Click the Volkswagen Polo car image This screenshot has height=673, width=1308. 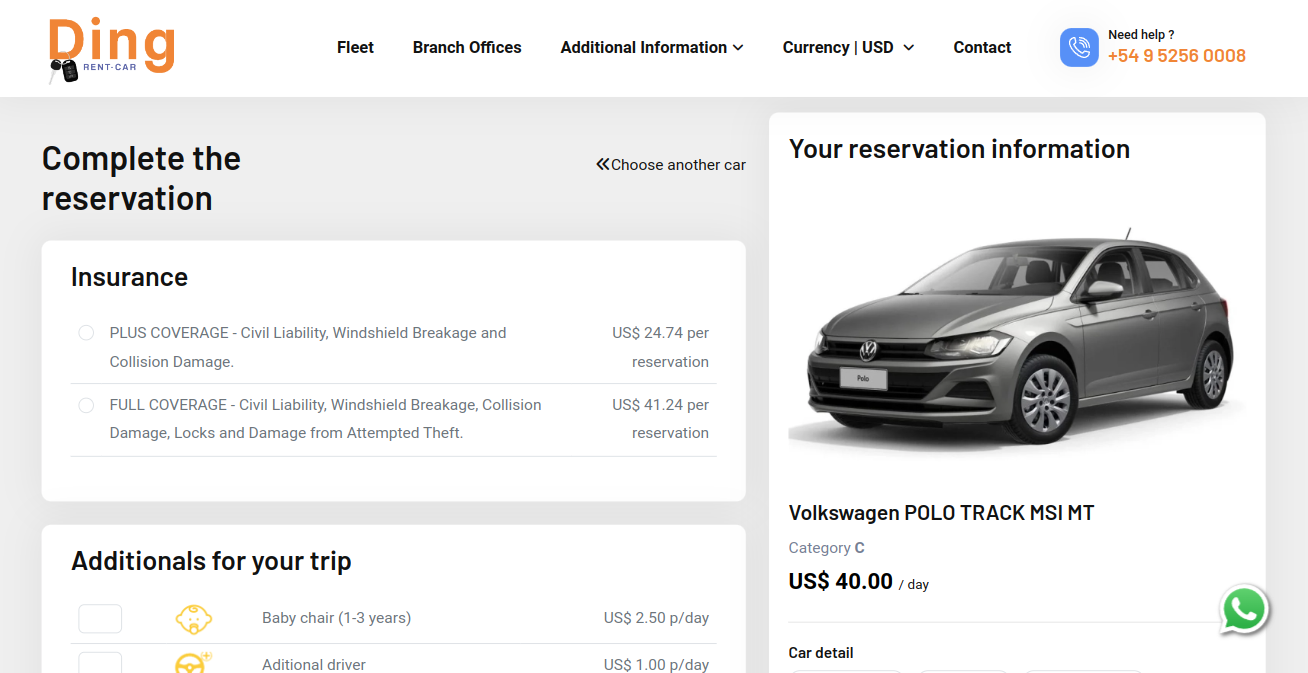1017,337
